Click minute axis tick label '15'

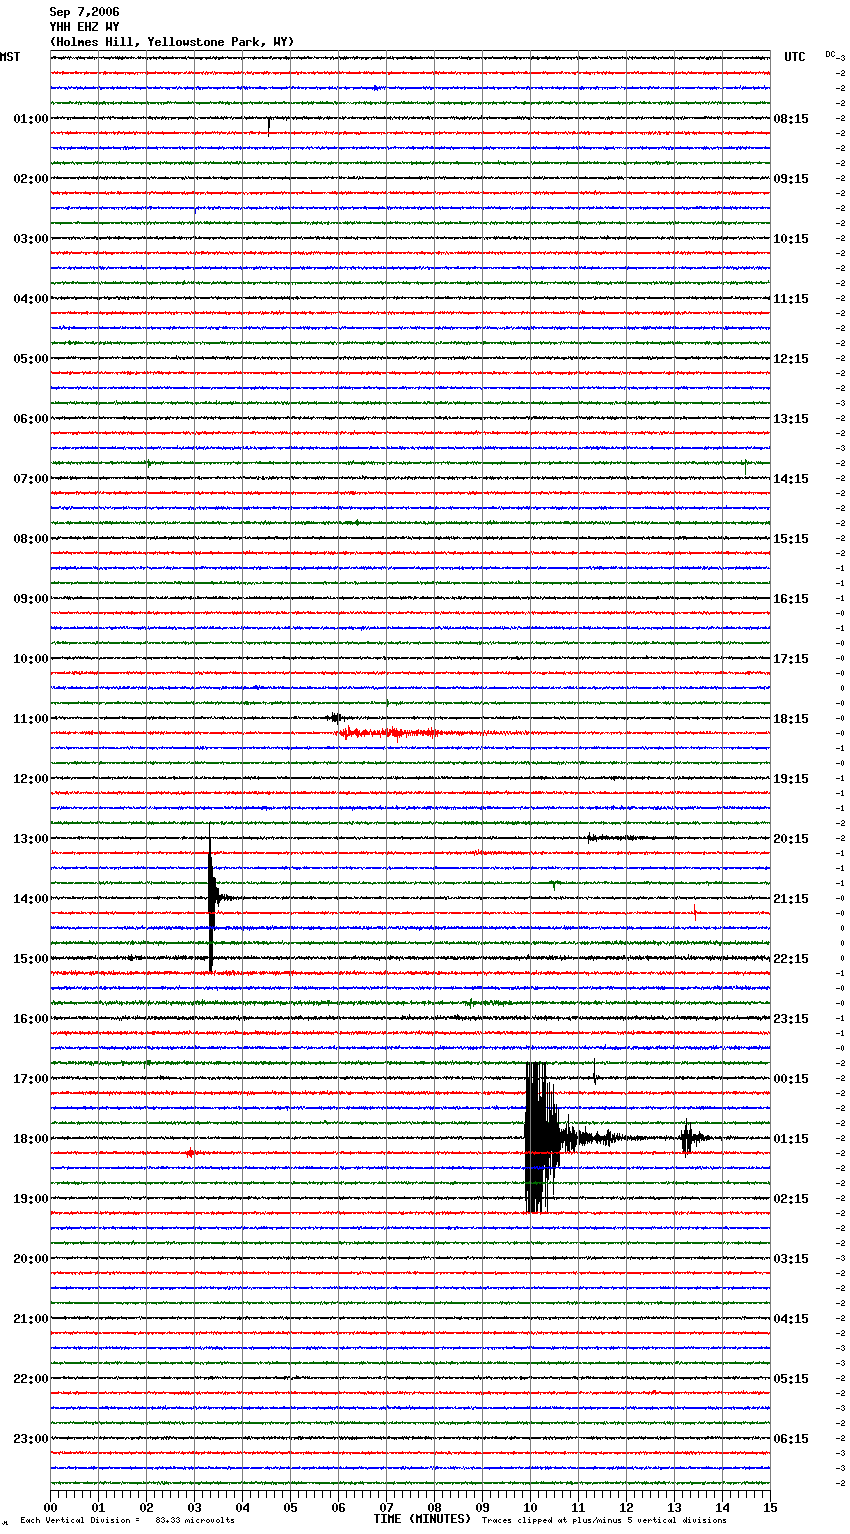click(x=770, y=1507)
